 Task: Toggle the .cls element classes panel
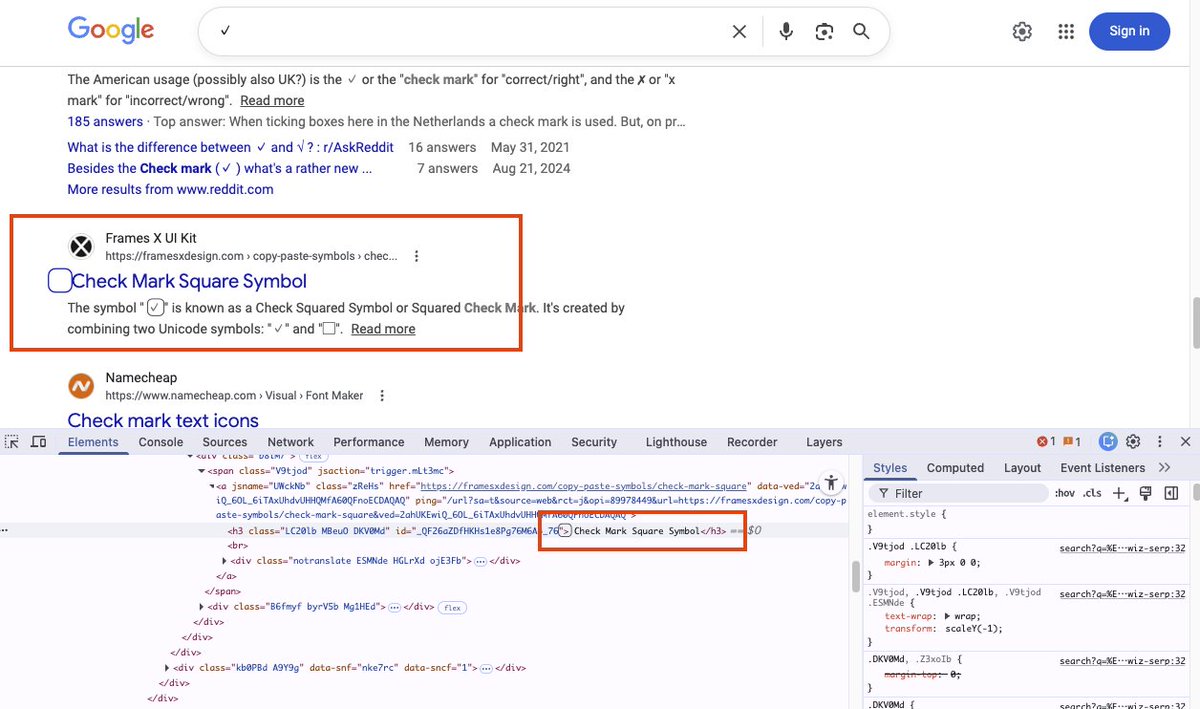[1092, 493]
